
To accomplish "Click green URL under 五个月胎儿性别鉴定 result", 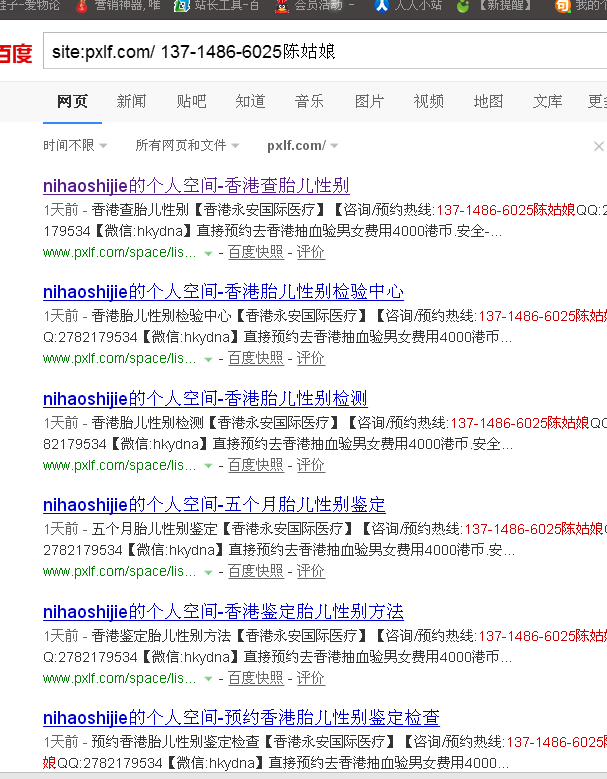I will pos(119,571).
